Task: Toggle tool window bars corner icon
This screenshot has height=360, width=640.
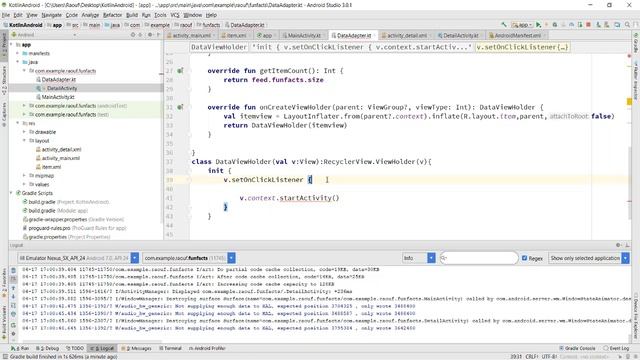Action: click(4, 357)
